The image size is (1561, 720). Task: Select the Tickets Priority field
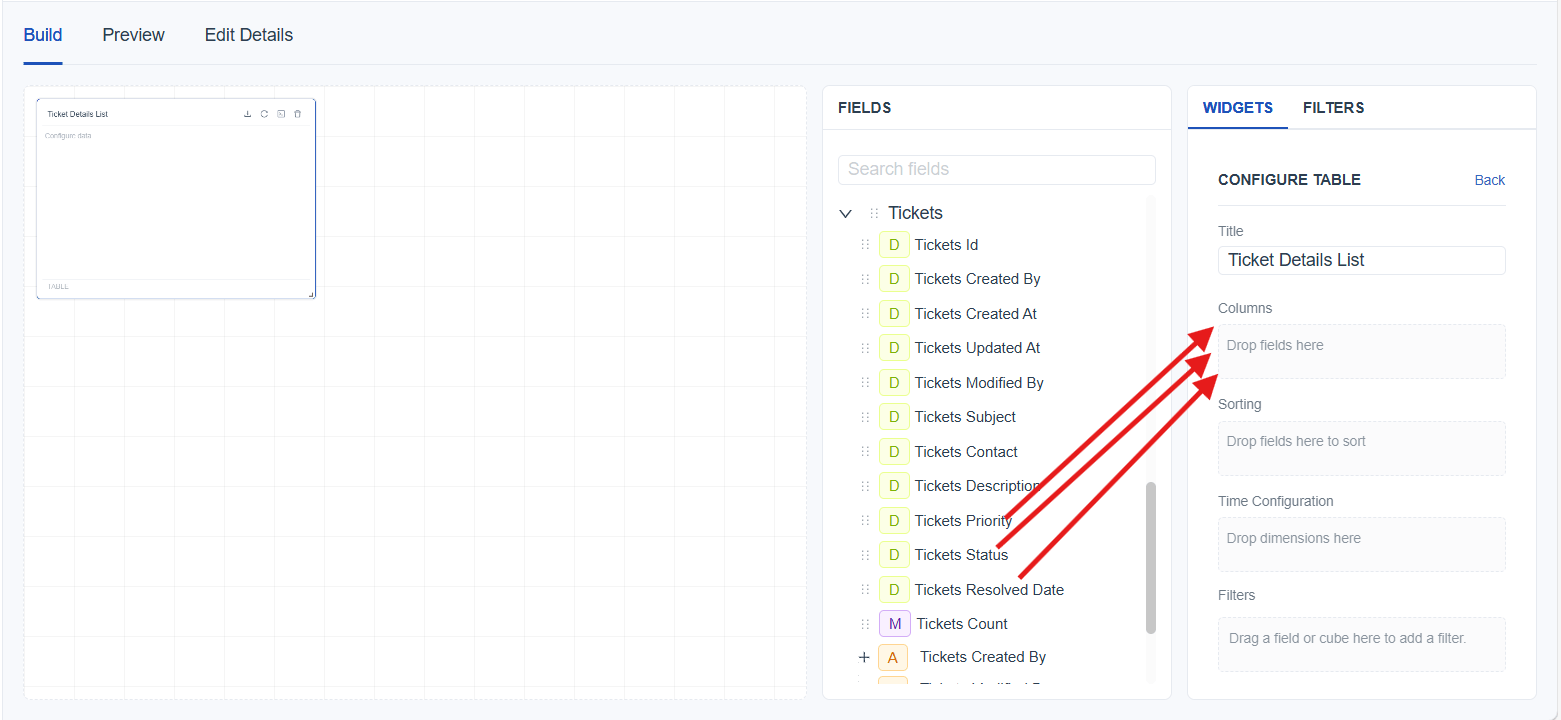963,521
